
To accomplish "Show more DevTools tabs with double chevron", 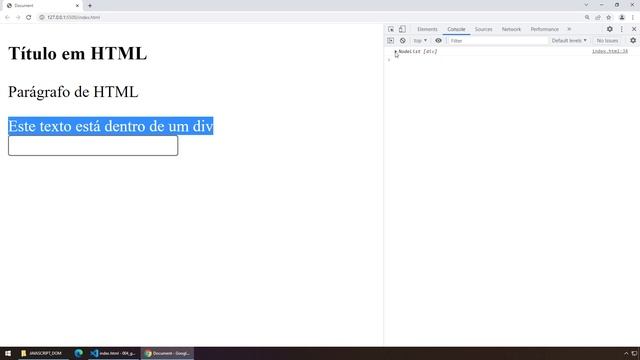I will pos(569,29).
